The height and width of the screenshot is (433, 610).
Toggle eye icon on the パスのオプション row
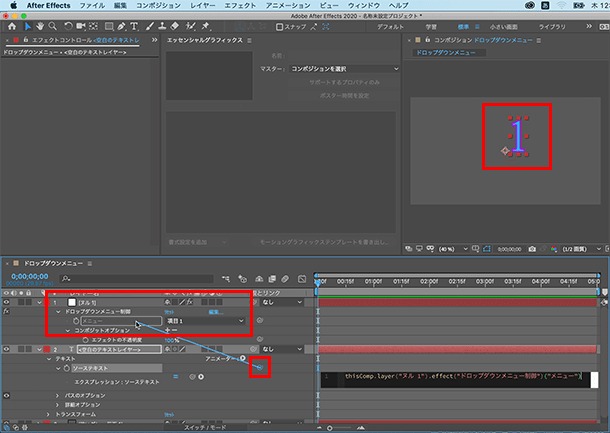tap(6, 395)
